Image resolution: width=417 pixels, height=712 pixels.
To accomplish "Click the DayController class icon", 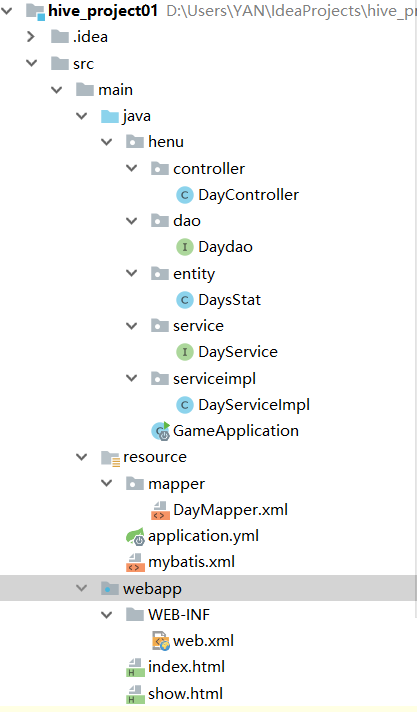I will [184, 195].
